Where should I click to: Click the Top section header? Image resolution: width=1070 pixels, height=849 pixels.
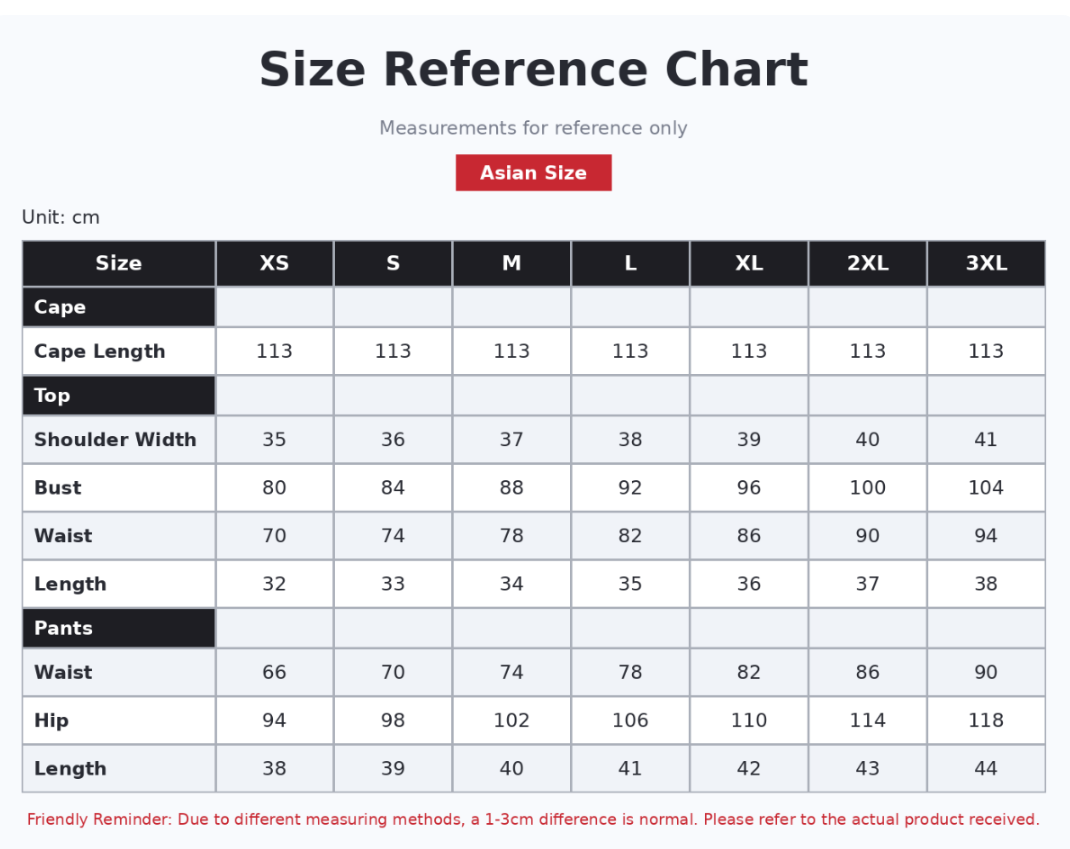tap(119, 396)
